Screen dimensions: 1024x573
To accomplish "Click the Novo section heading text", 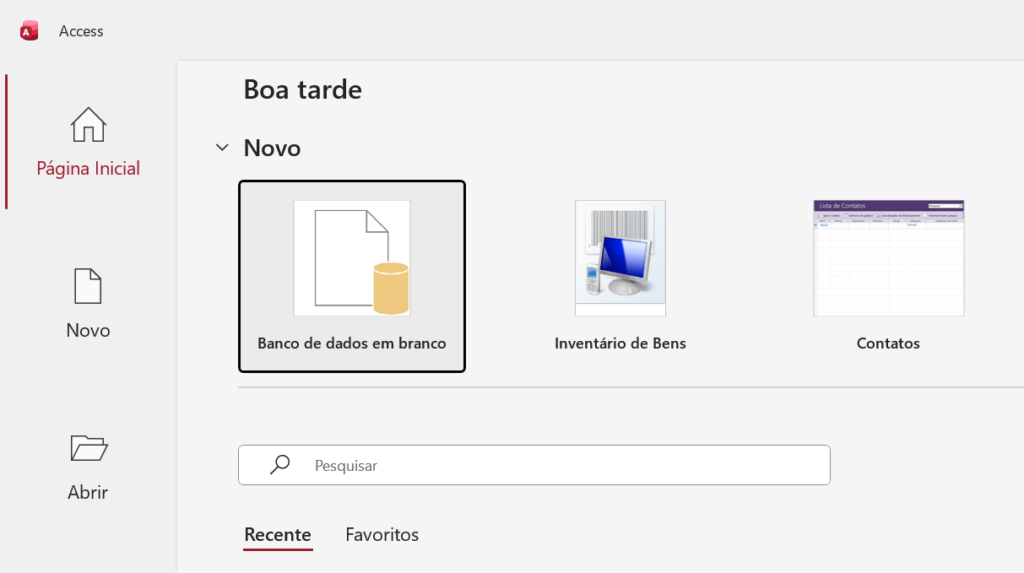I will (272, 148).
